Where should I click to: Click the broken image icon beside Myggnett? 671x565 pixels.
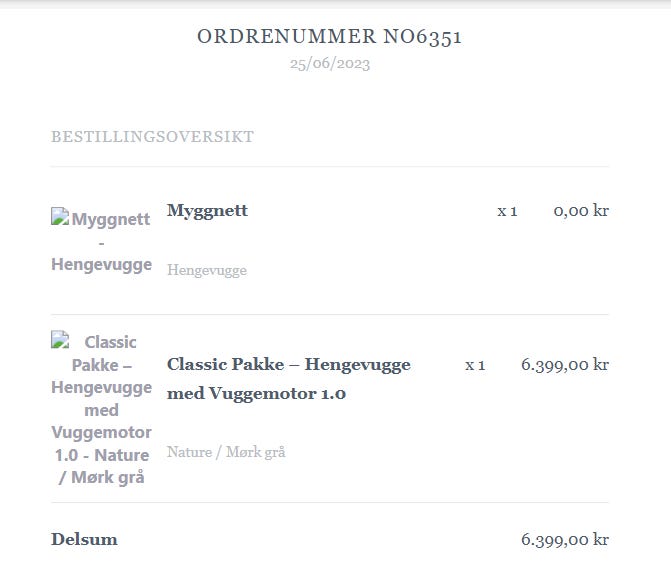pos(60,217)
